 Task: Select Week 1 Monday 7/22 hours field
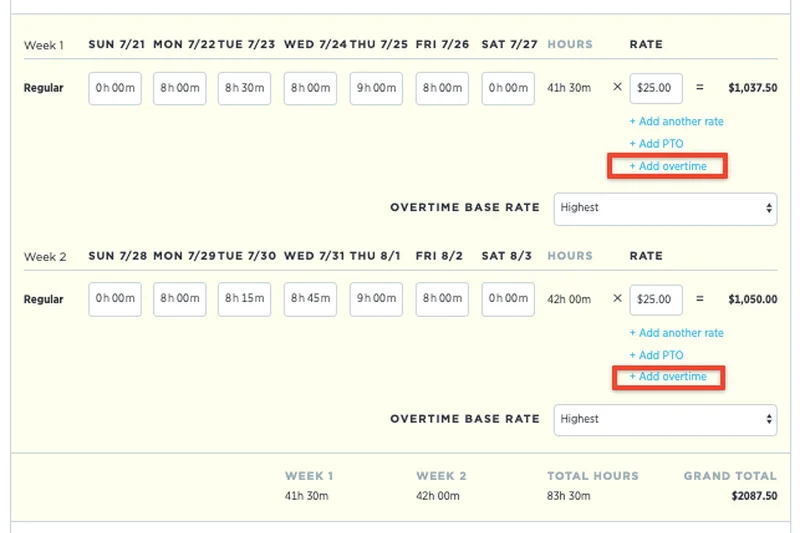[180, 88]
